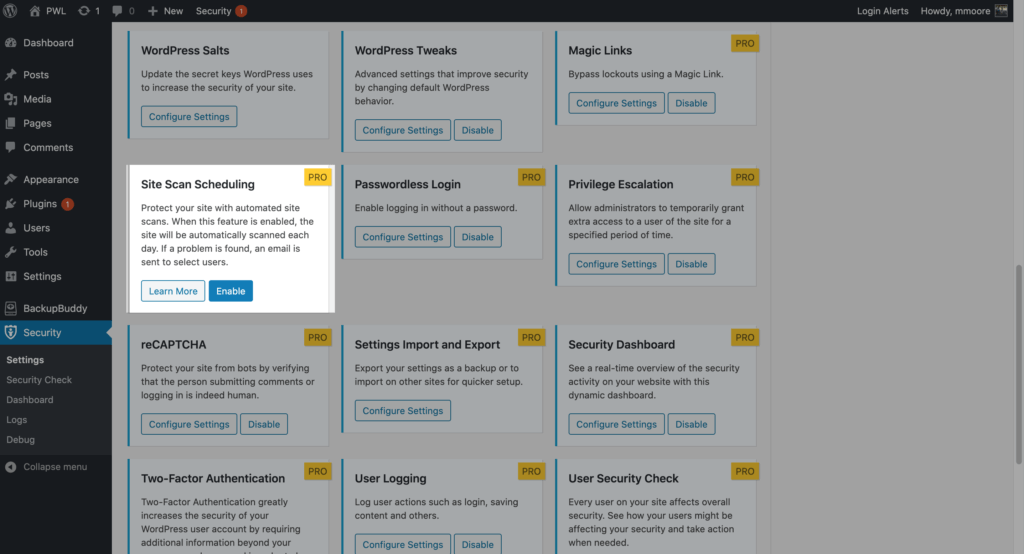The height and width of the screenshot is (554, 1024).
Task: Click the Comments icon in sidebar
Action: [x=10, y=147]
